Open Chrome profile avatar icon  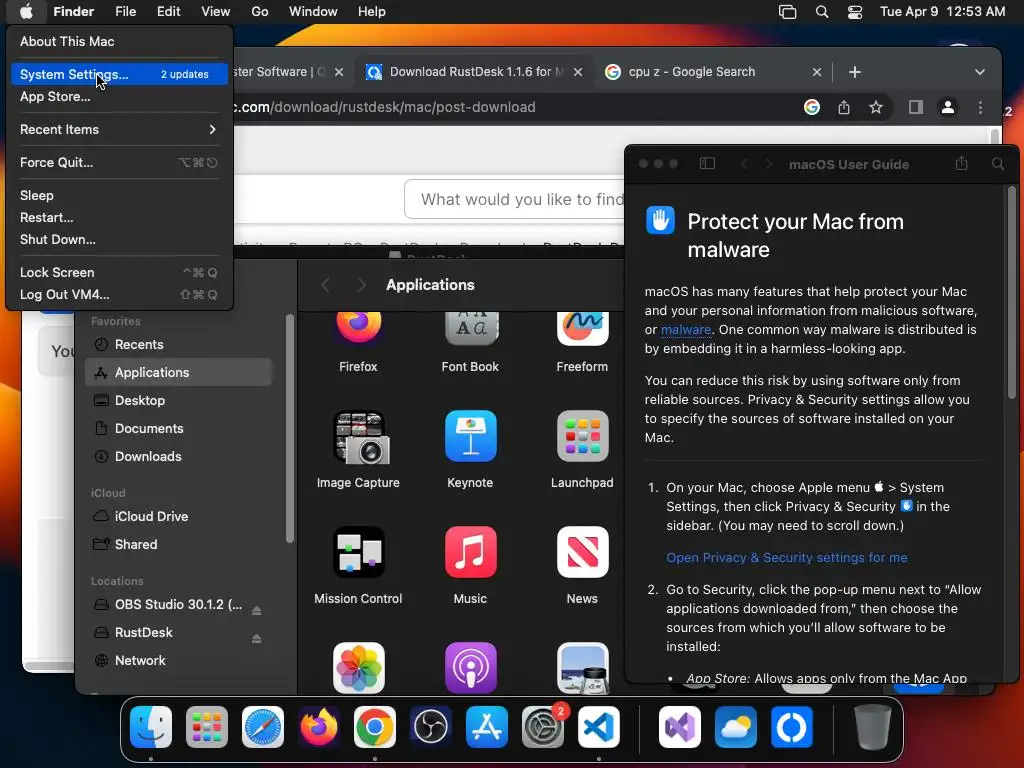[948, 107]
